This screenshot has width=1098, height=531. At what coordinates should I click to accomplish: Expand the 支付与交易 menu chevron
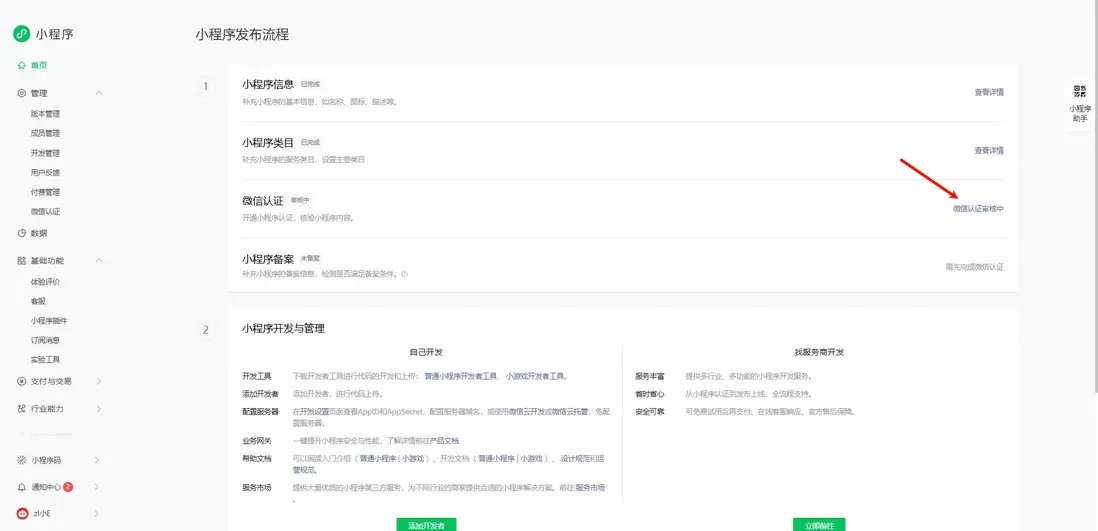pos(98,382)
